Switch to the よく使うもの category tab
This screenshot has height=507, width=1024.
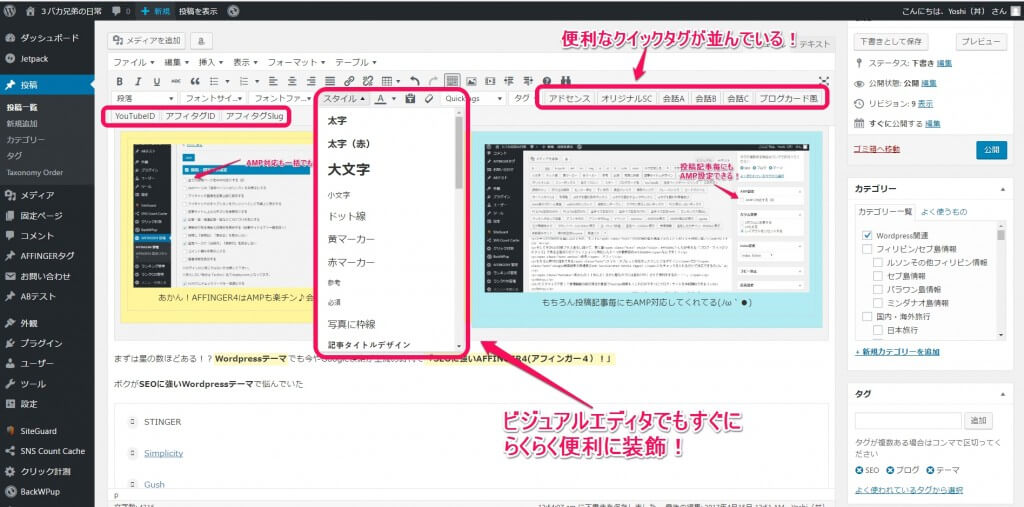(x=944, y=212)
